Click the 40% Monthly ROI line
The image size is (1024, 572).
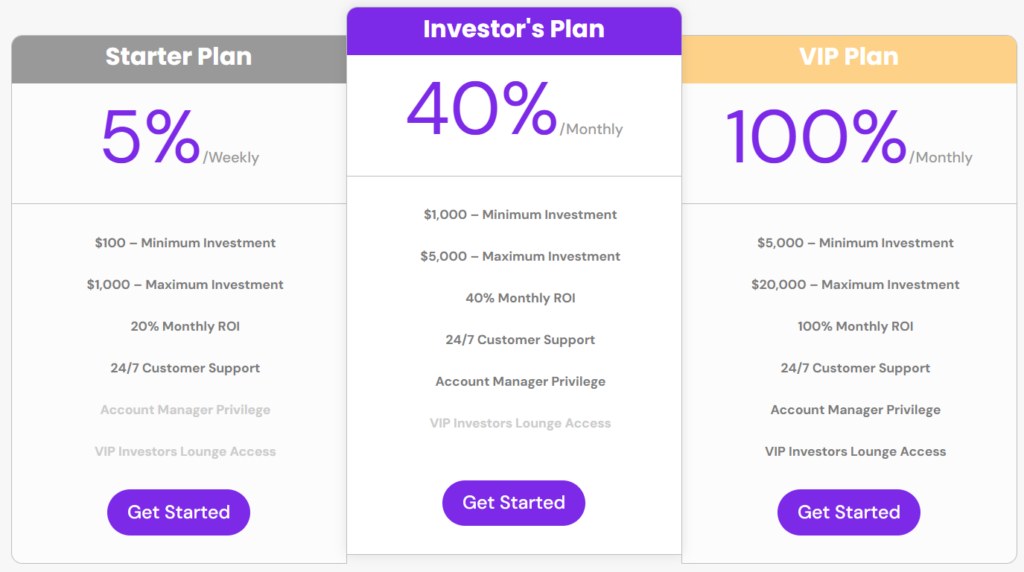tap(520, 299)
